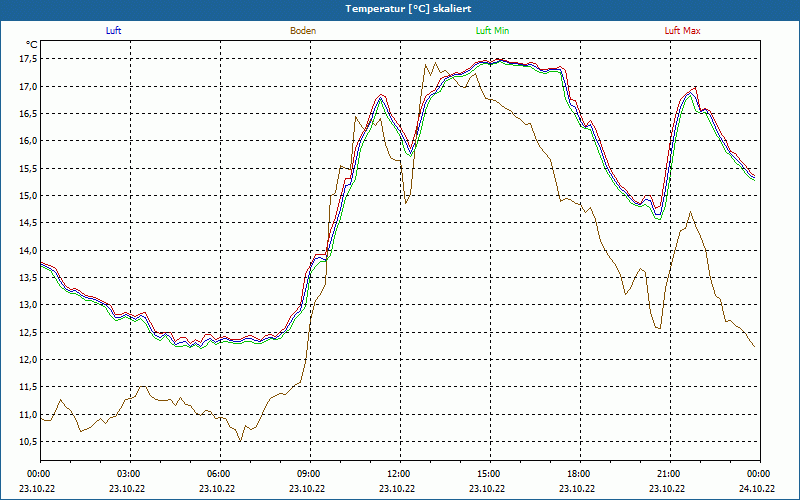Screen dimensions: 800x500
Task: Select the red 'Luft Max' legend label
Action: click(682, 31)
